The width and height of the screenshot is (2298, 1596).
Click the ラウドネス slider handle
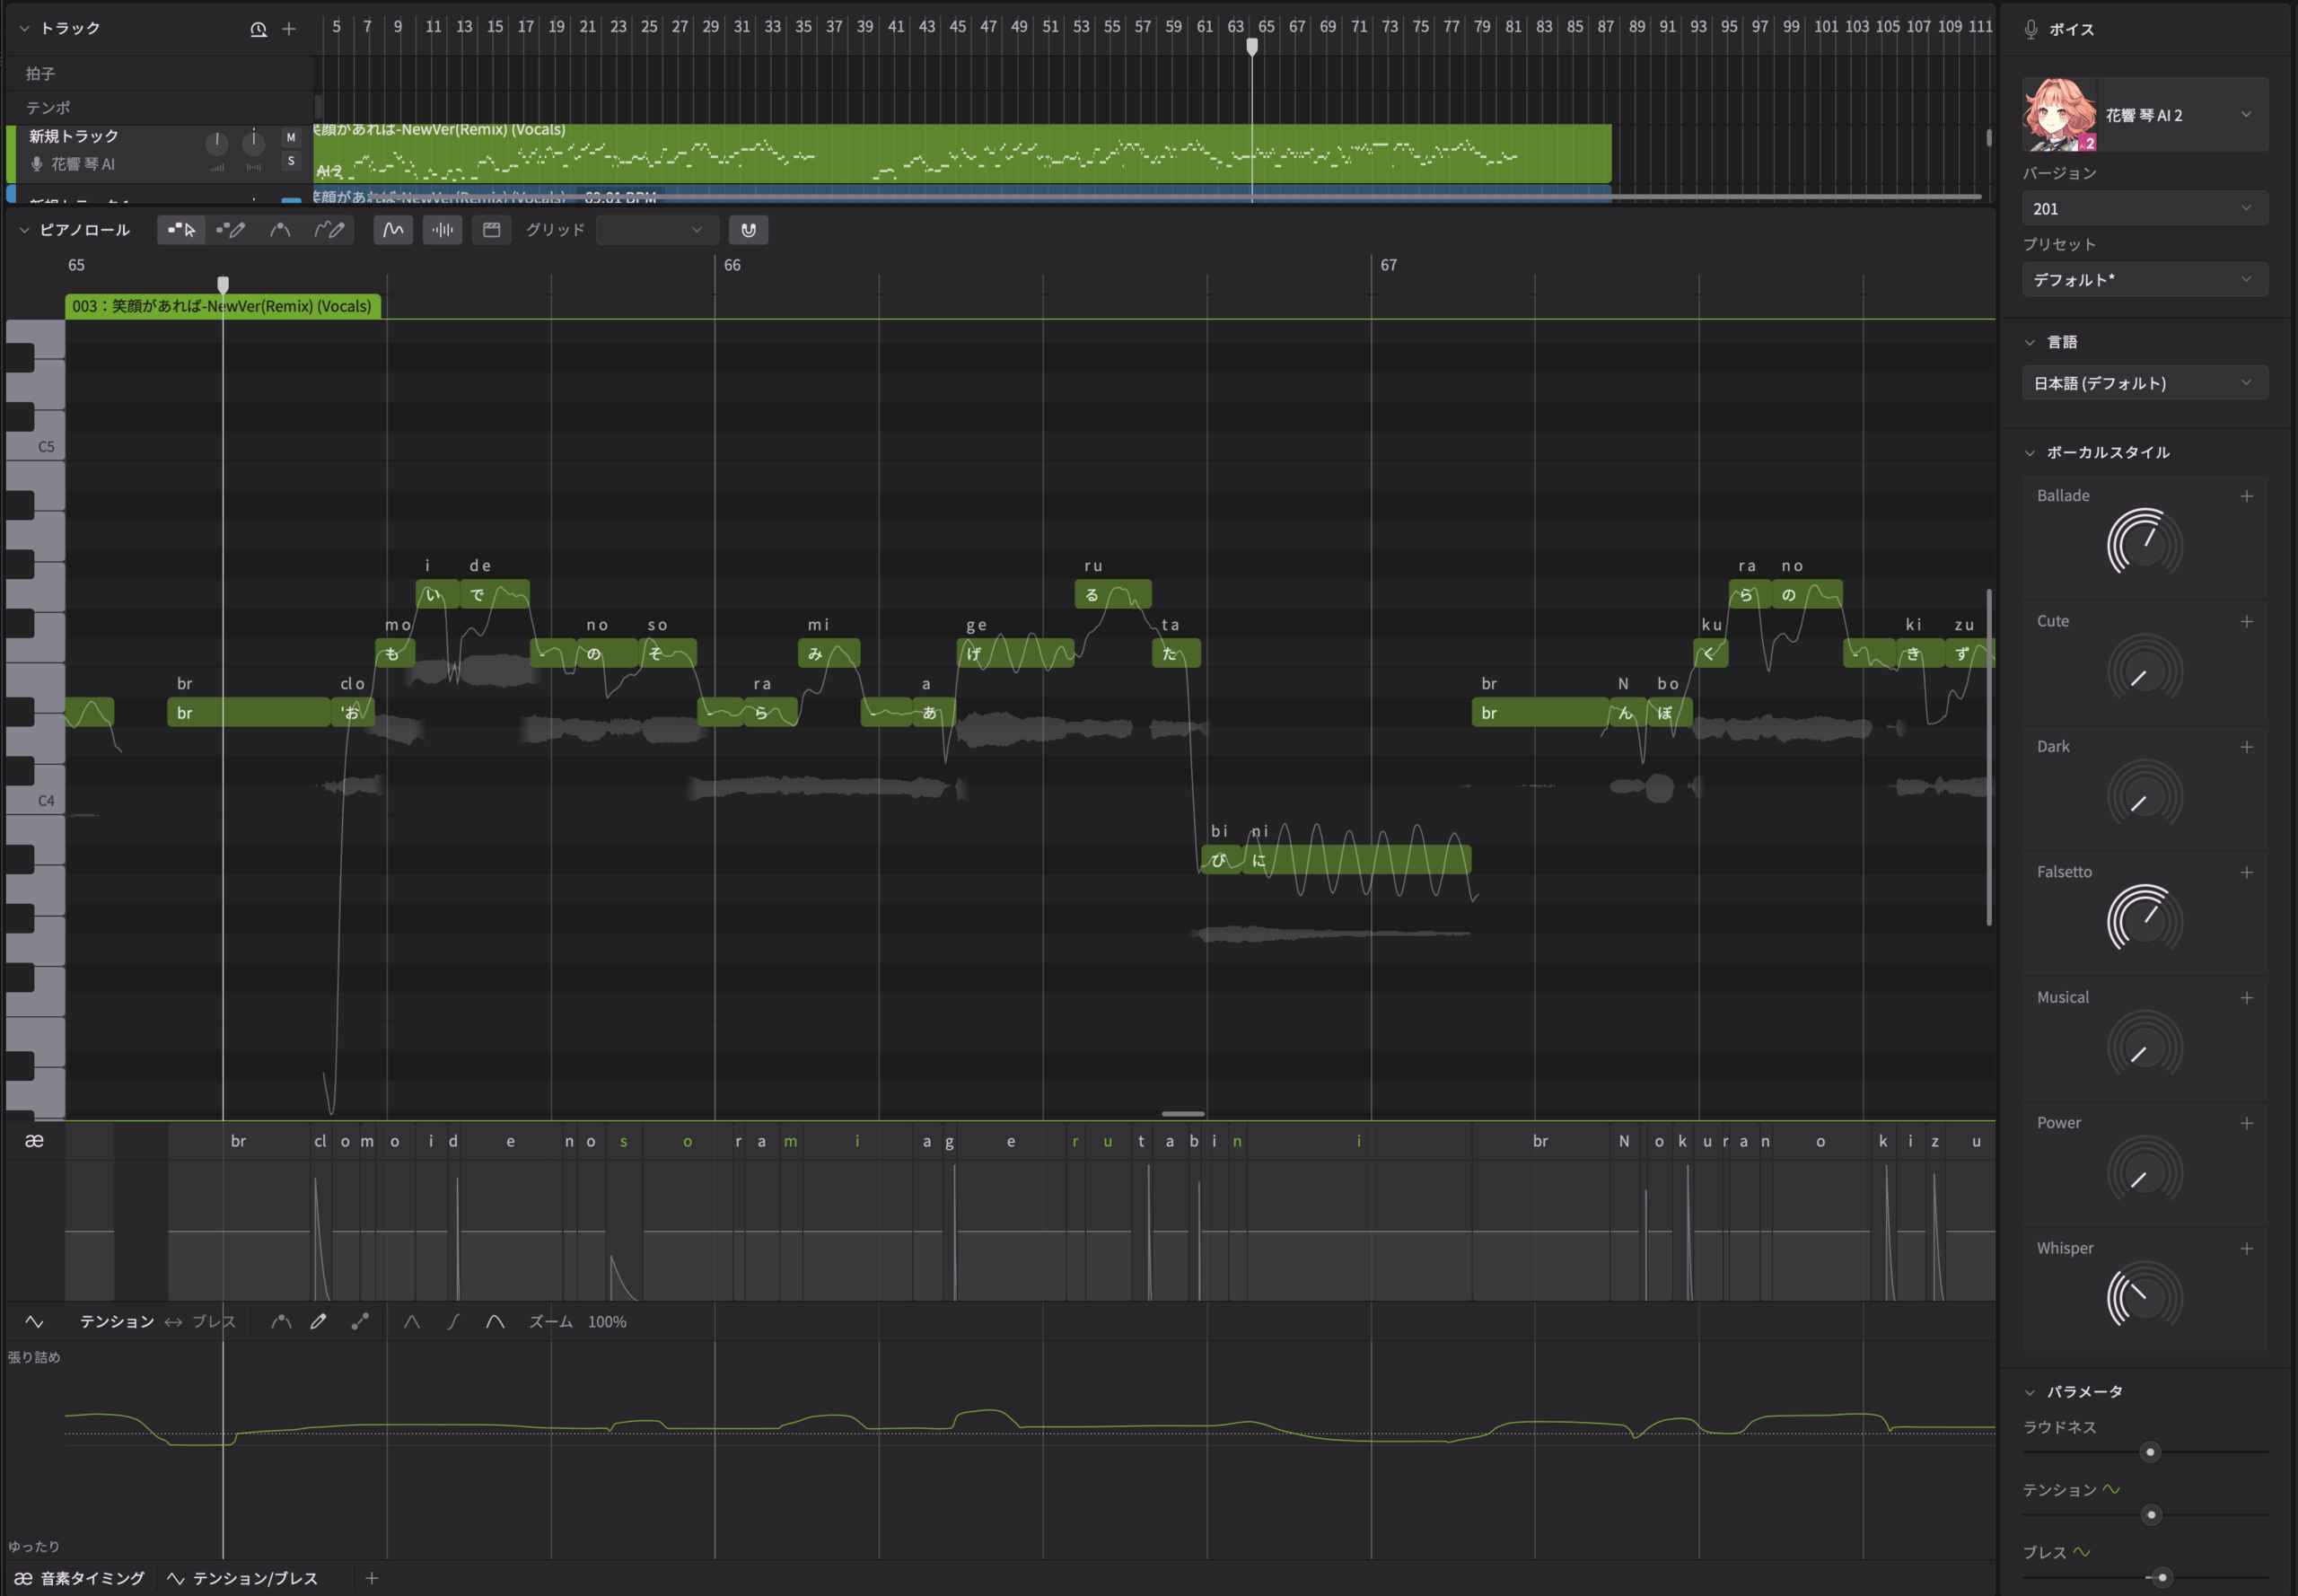(x=2150, y=1451)
